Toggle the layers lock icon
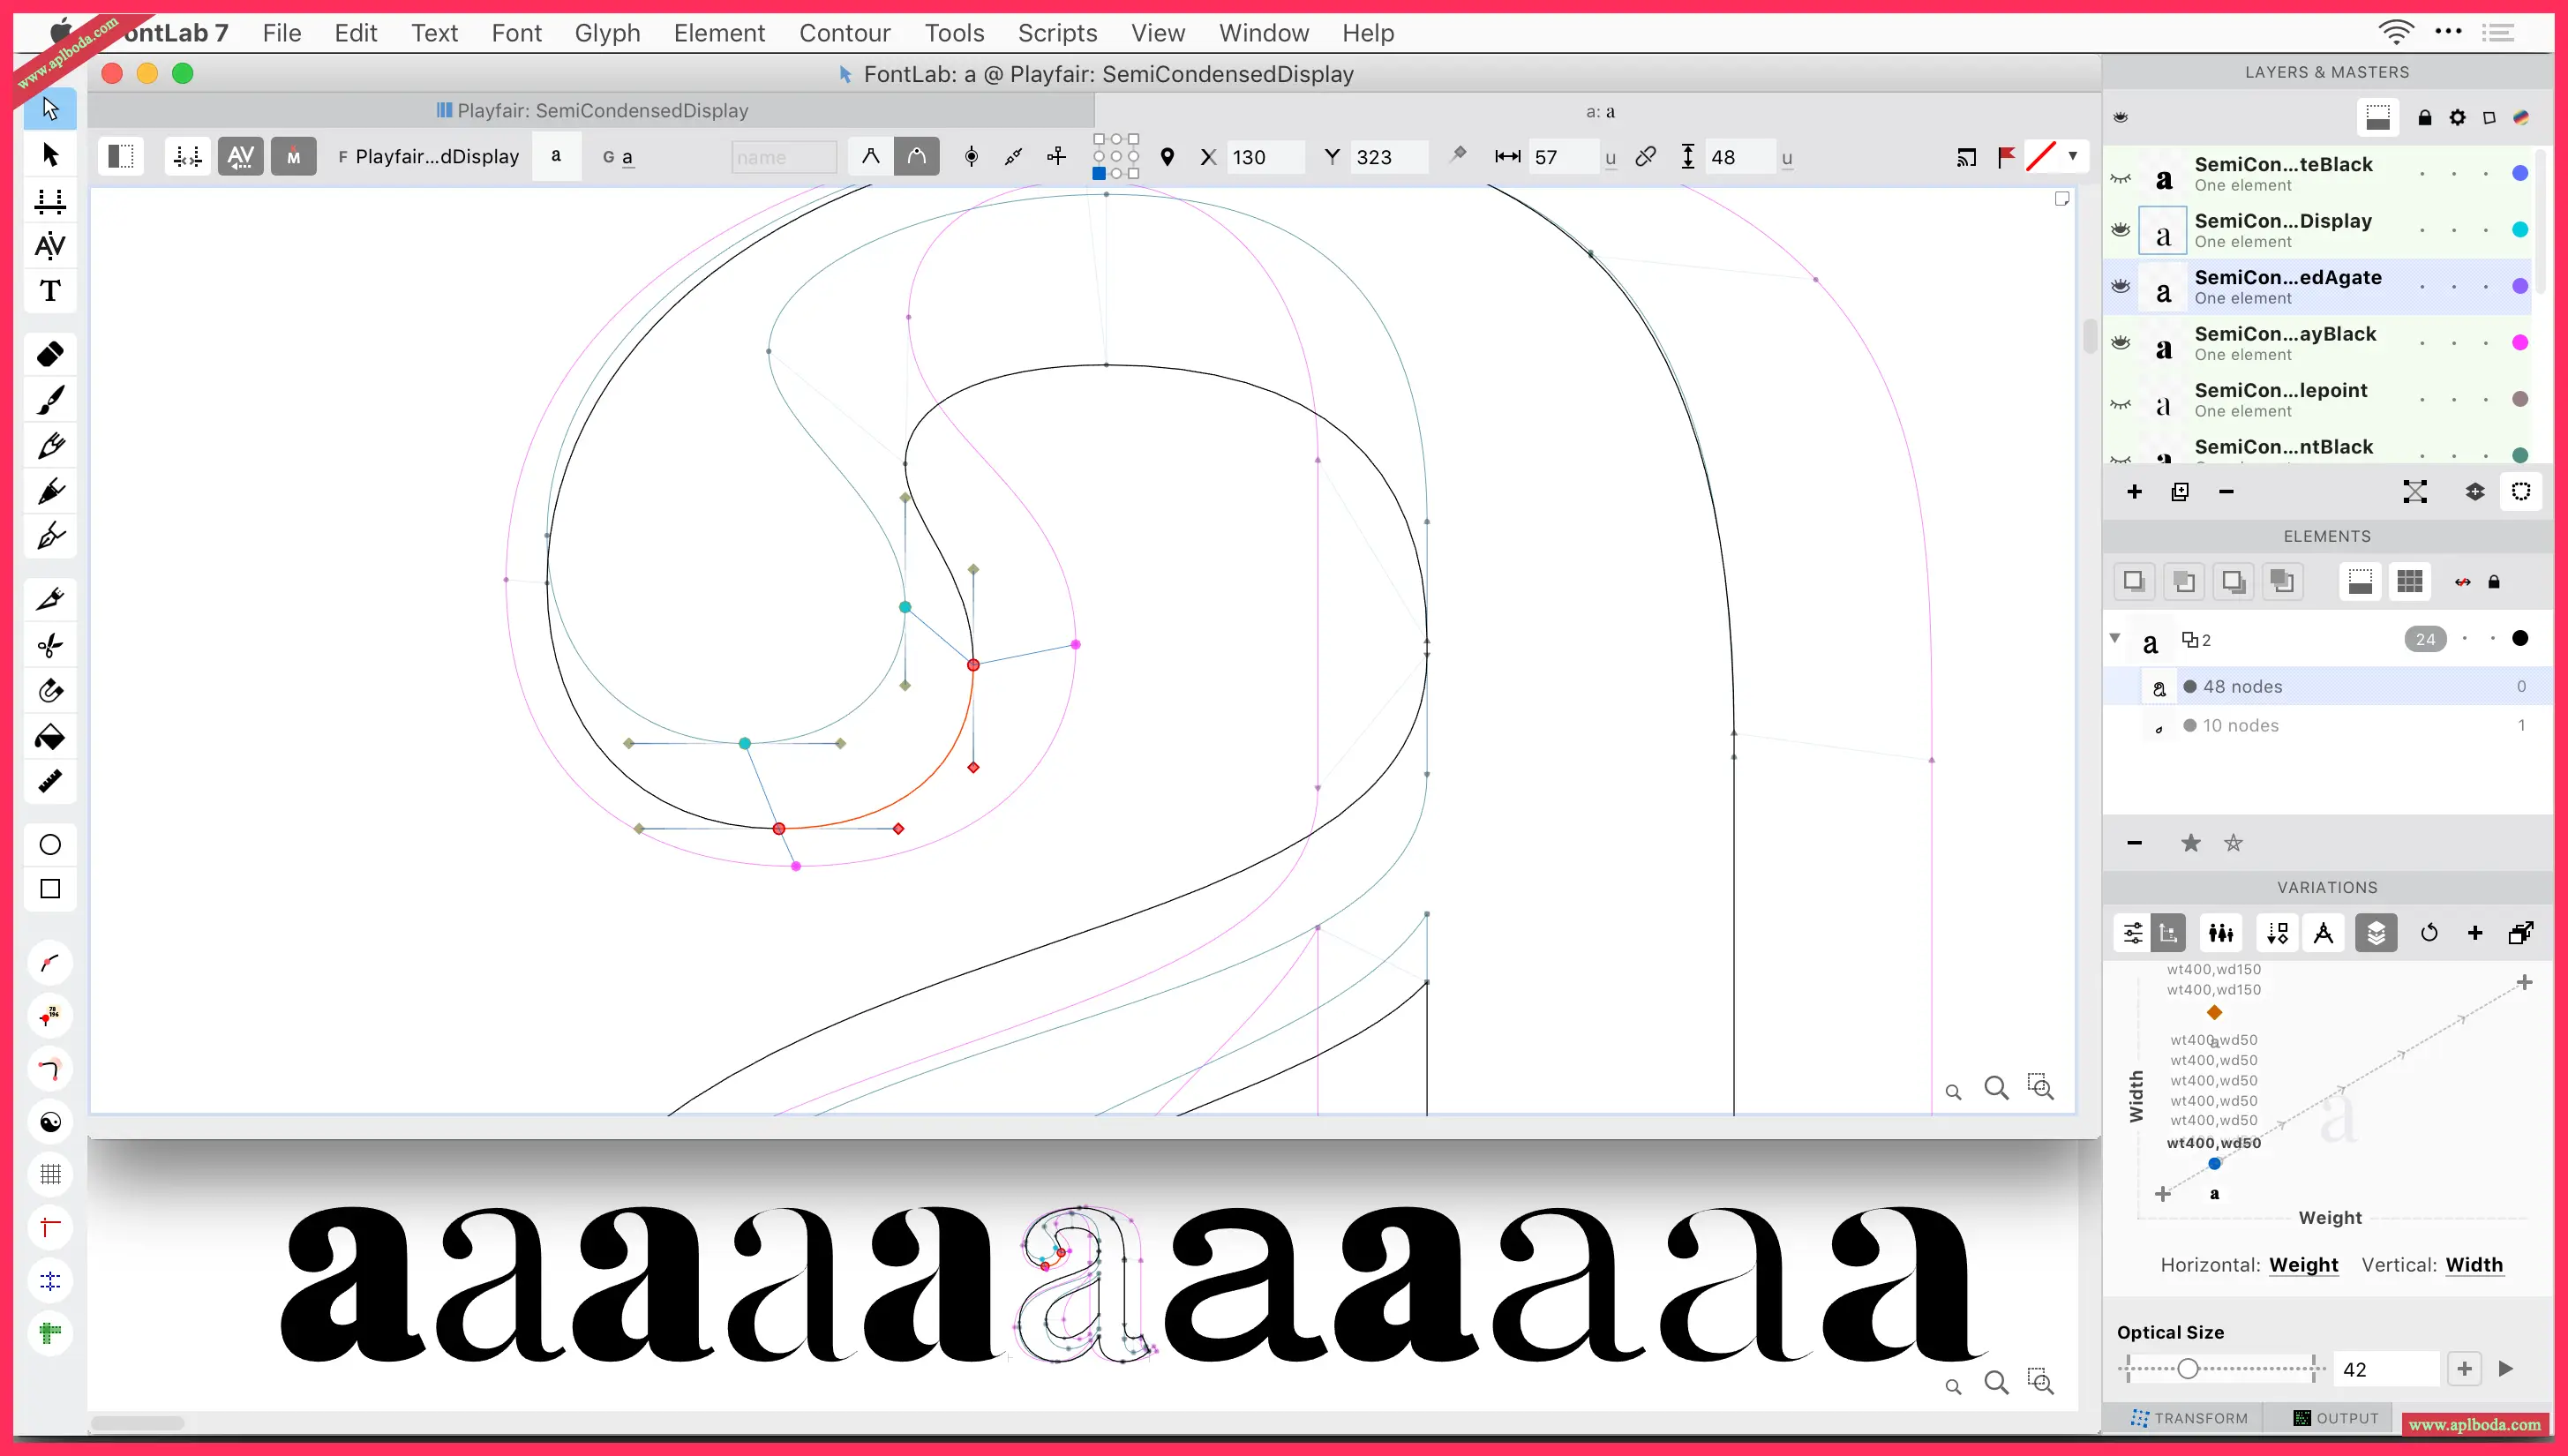 tap(2424, 117)
